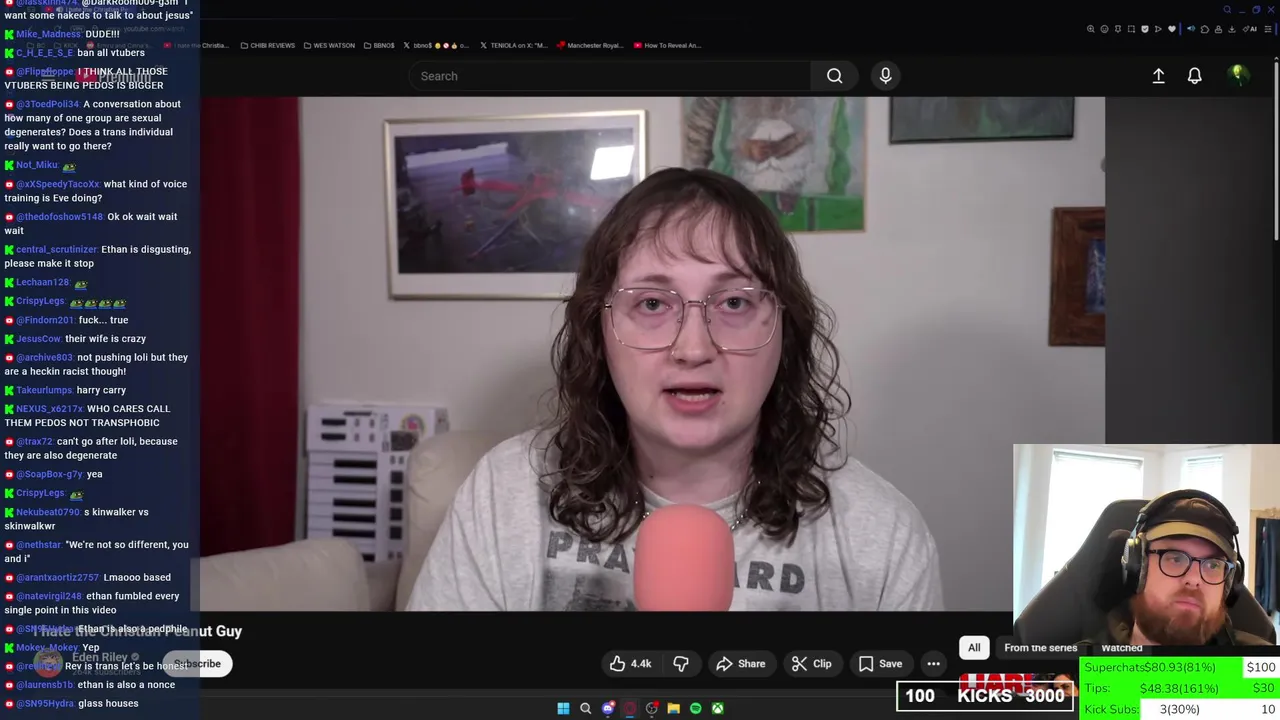Open the browser downloads arrow icon
The image size is (1280, 720).
(1232, 29)
